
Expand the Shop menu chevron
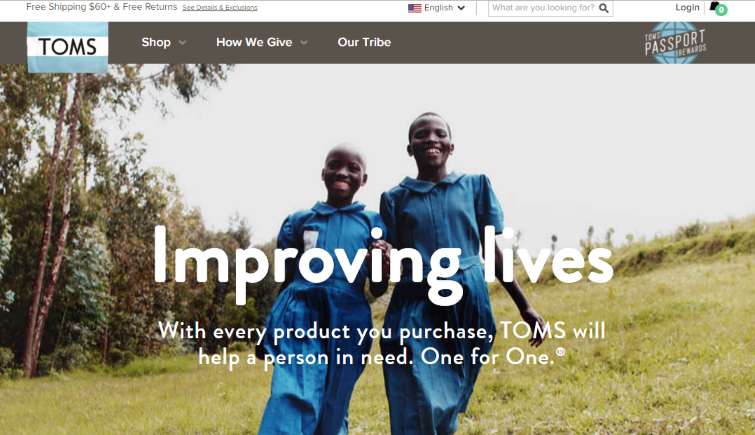182,42
